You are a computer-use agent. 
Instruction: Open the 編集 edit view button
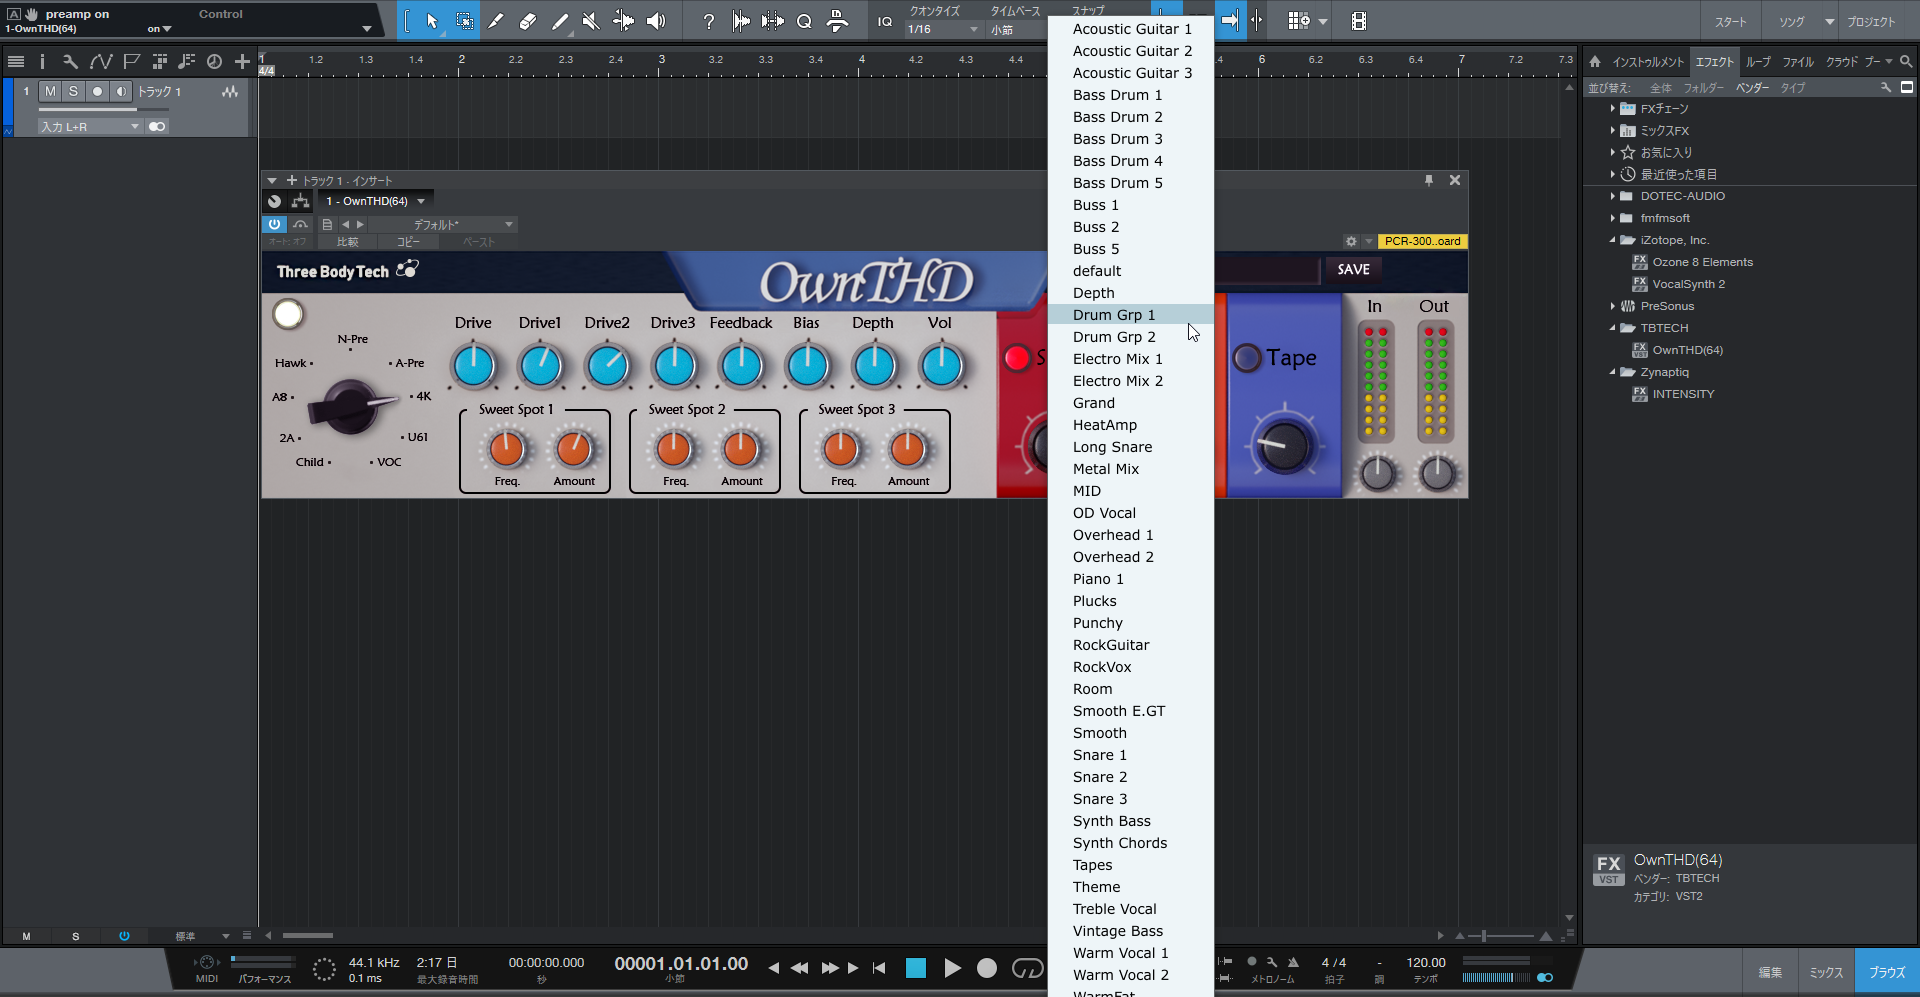point(1770,972)
